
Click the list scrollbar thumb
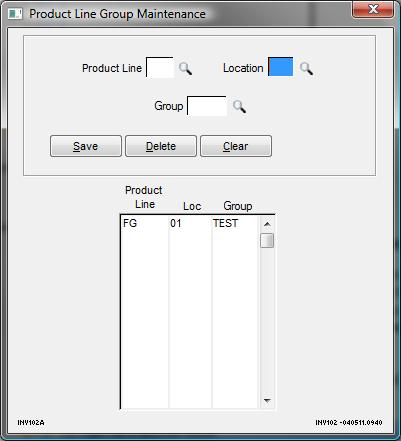[x=267, y=240]
